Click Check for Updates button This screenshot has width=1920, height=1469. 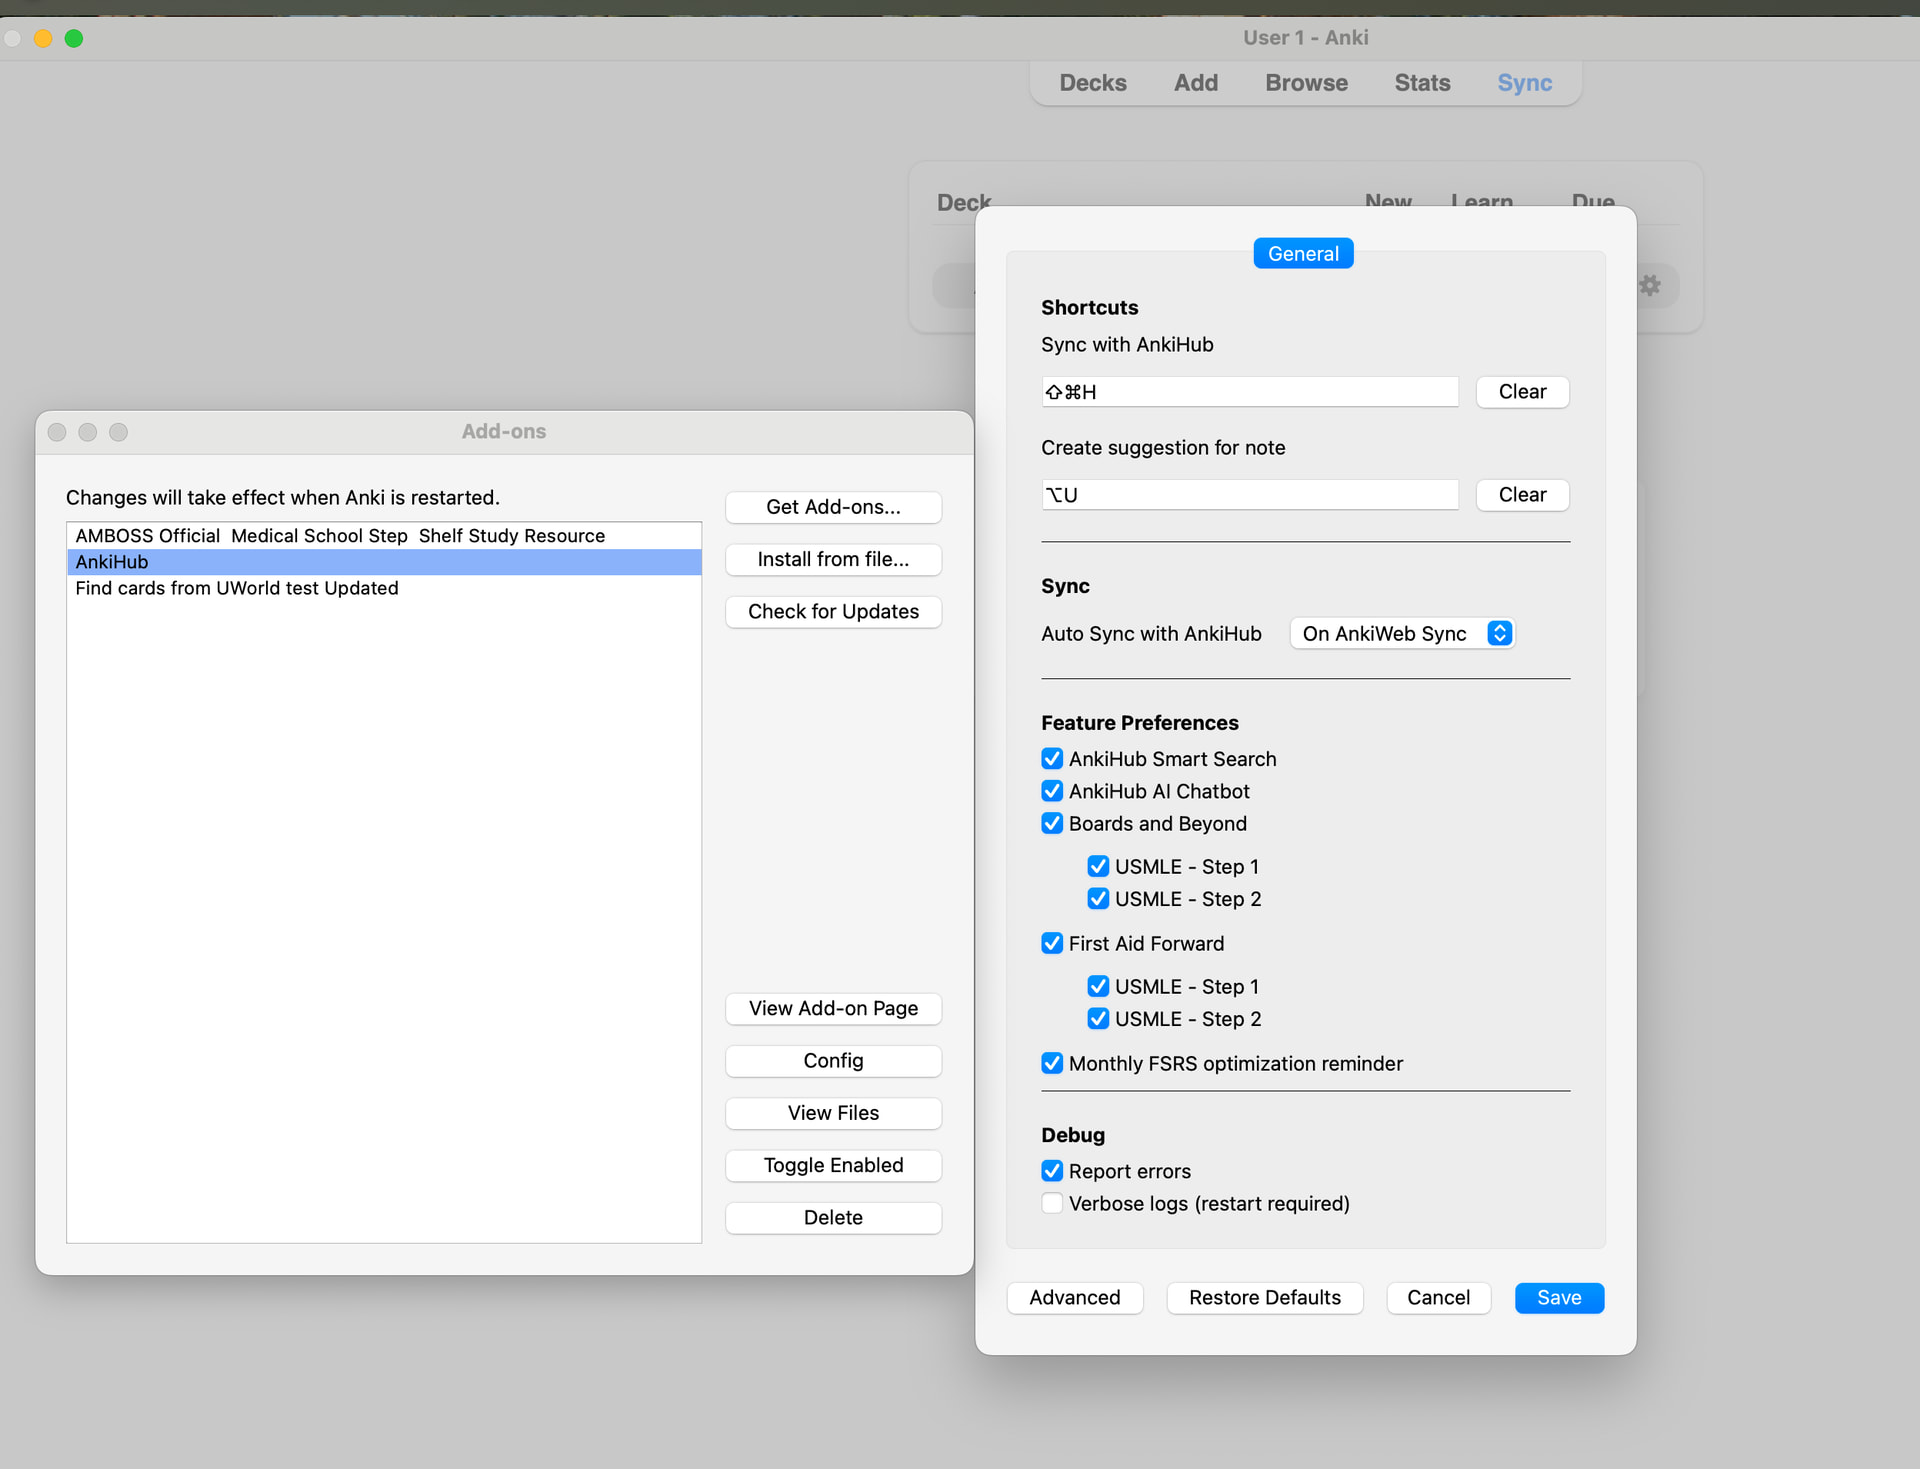pos(833,612)
